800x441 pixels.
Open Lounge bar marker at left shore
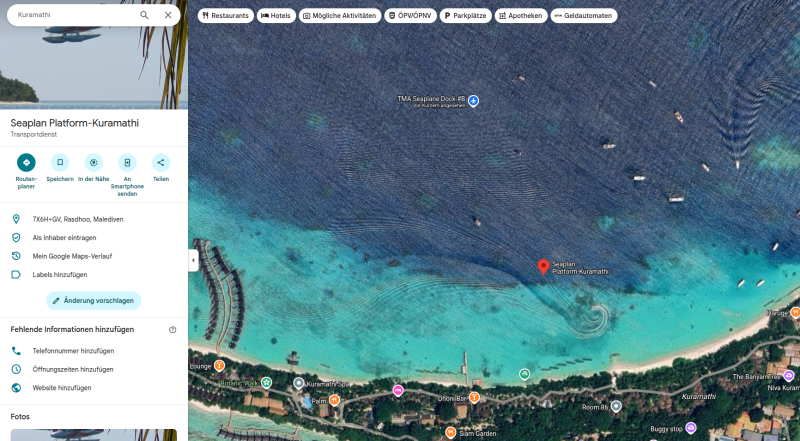coord(219,365)
